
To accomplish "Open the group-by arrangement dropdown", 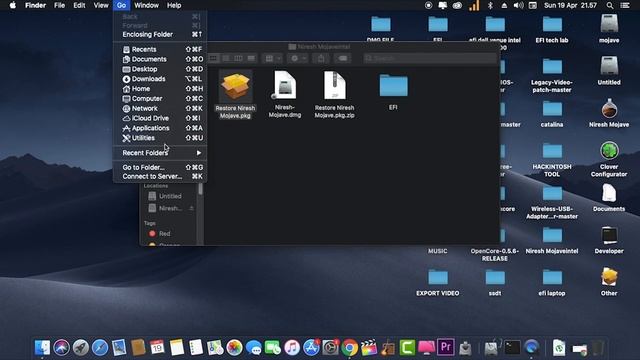I will point(273,58).
